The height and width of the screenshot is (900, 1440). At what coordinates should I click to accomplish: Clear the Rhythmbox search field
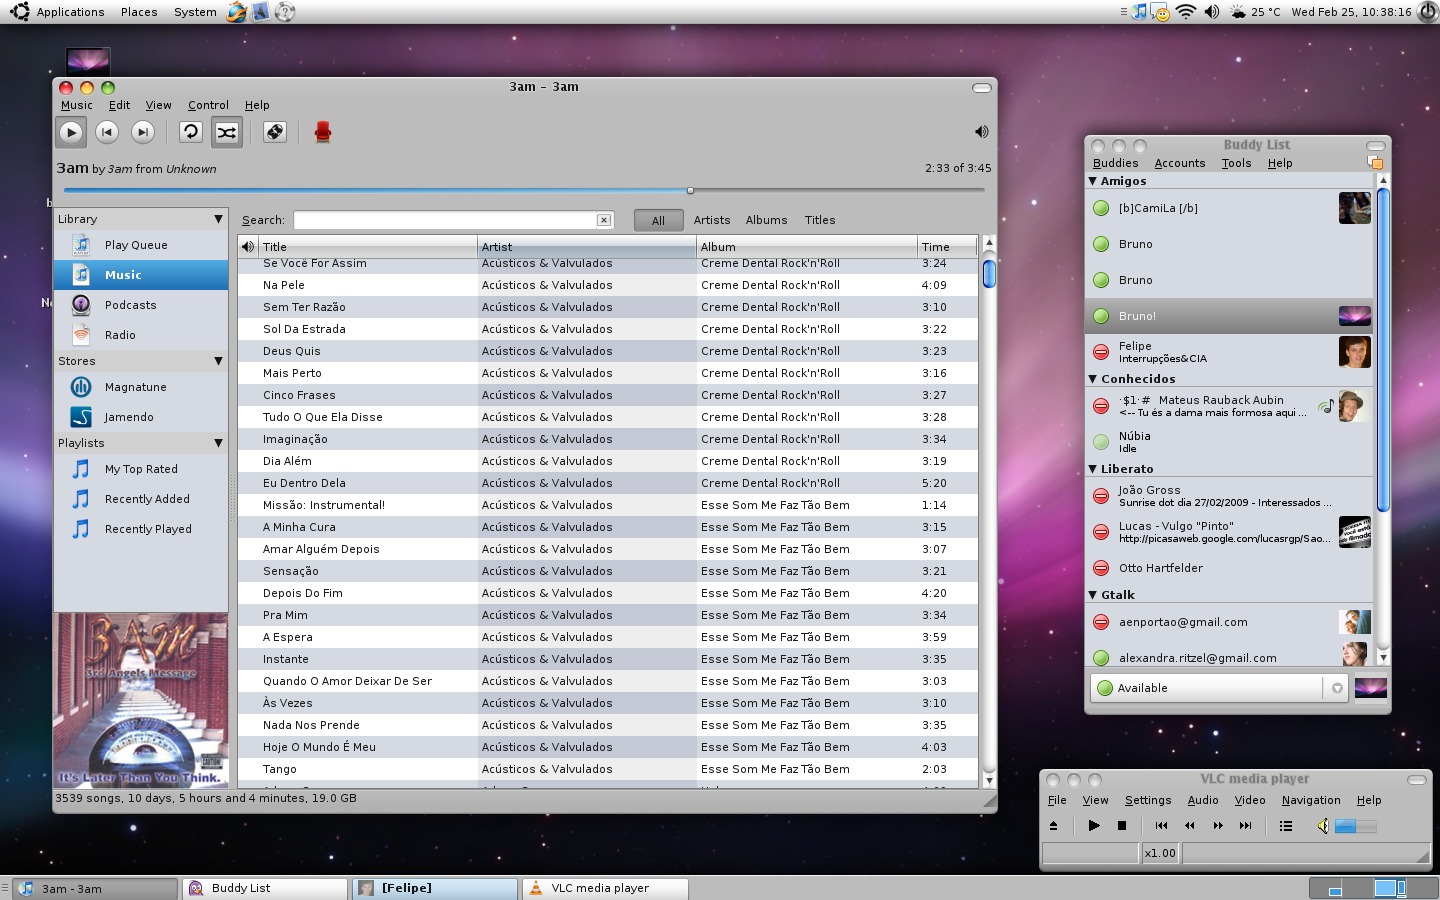pos(604,220)
